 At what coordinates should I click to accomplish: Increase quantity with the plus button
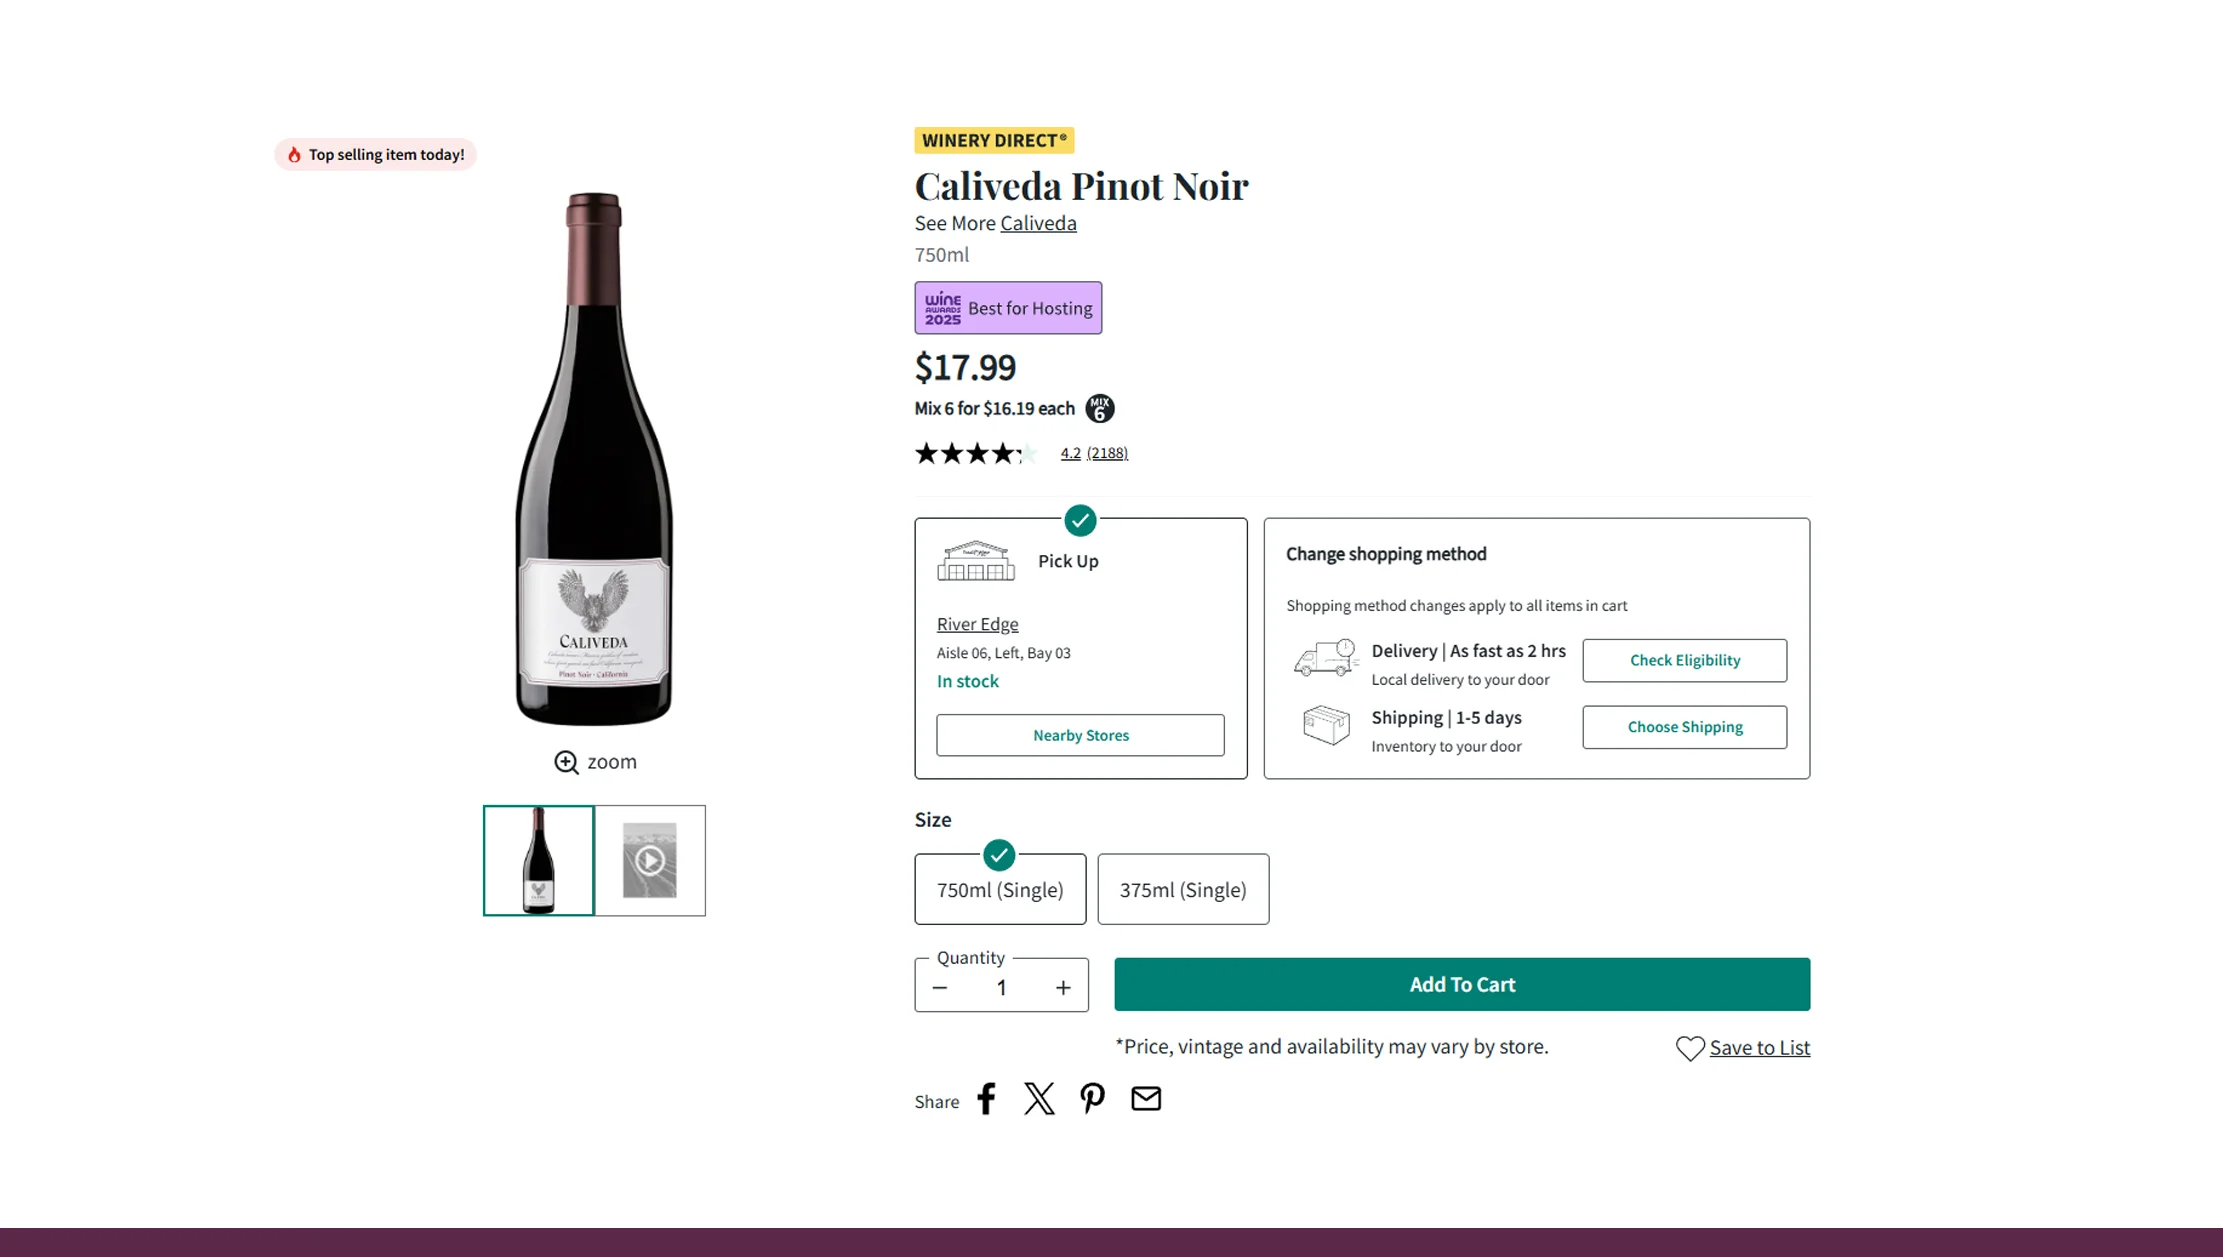(1063, 988)
